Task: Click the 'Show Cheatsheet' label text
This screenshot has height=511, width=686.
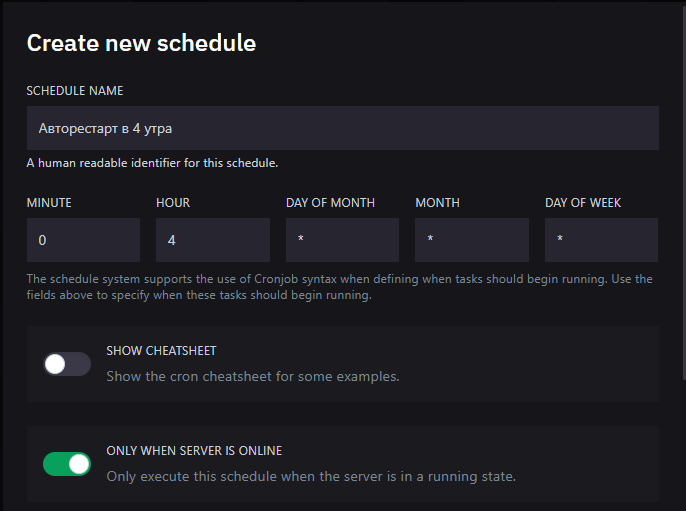Action: pyautogui.click(x=161, y=351)
